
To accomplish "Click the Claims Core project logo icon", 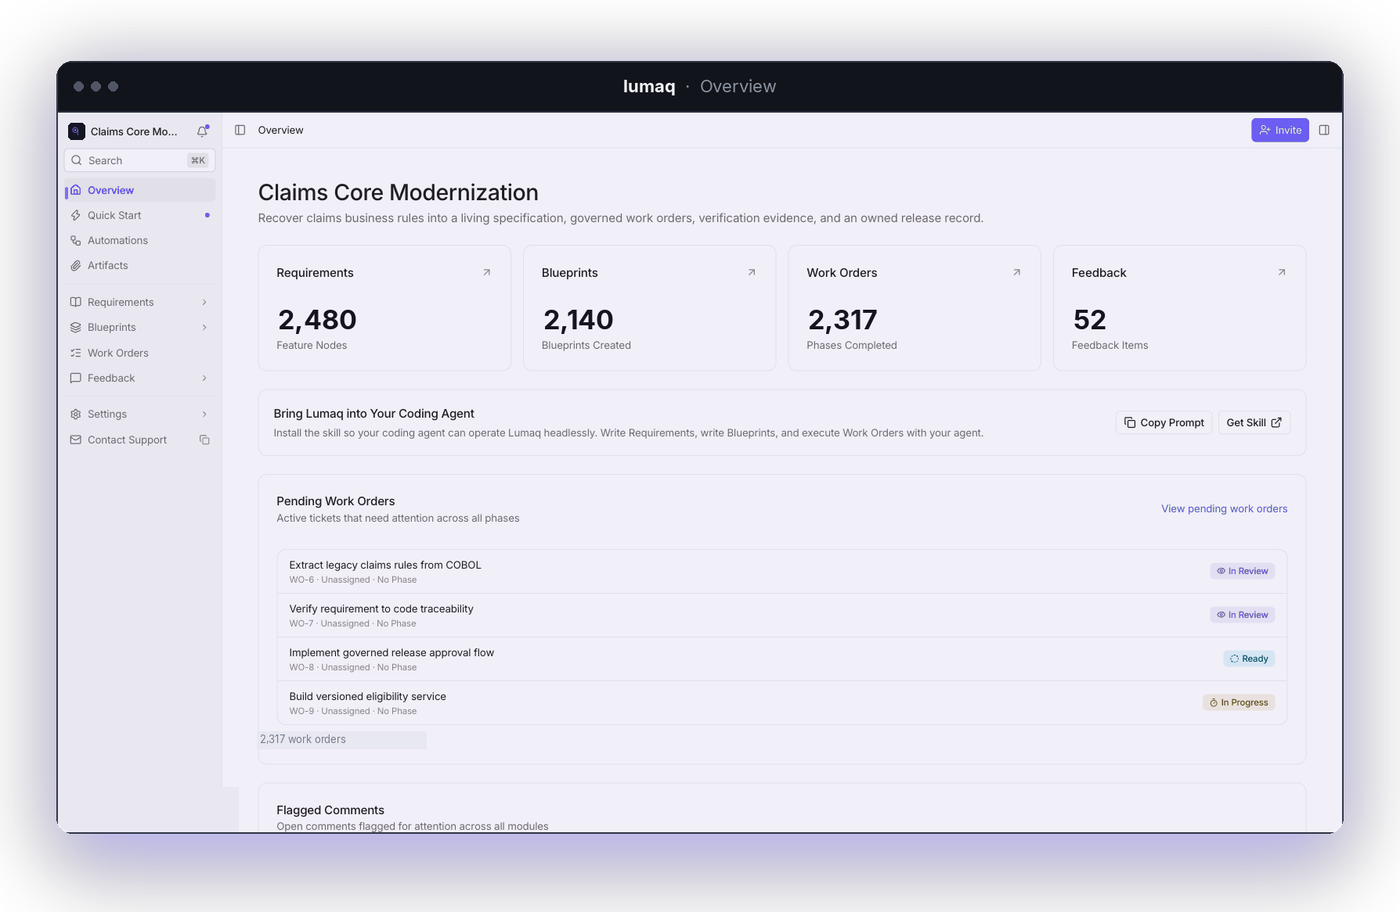I will pos(76,131).
